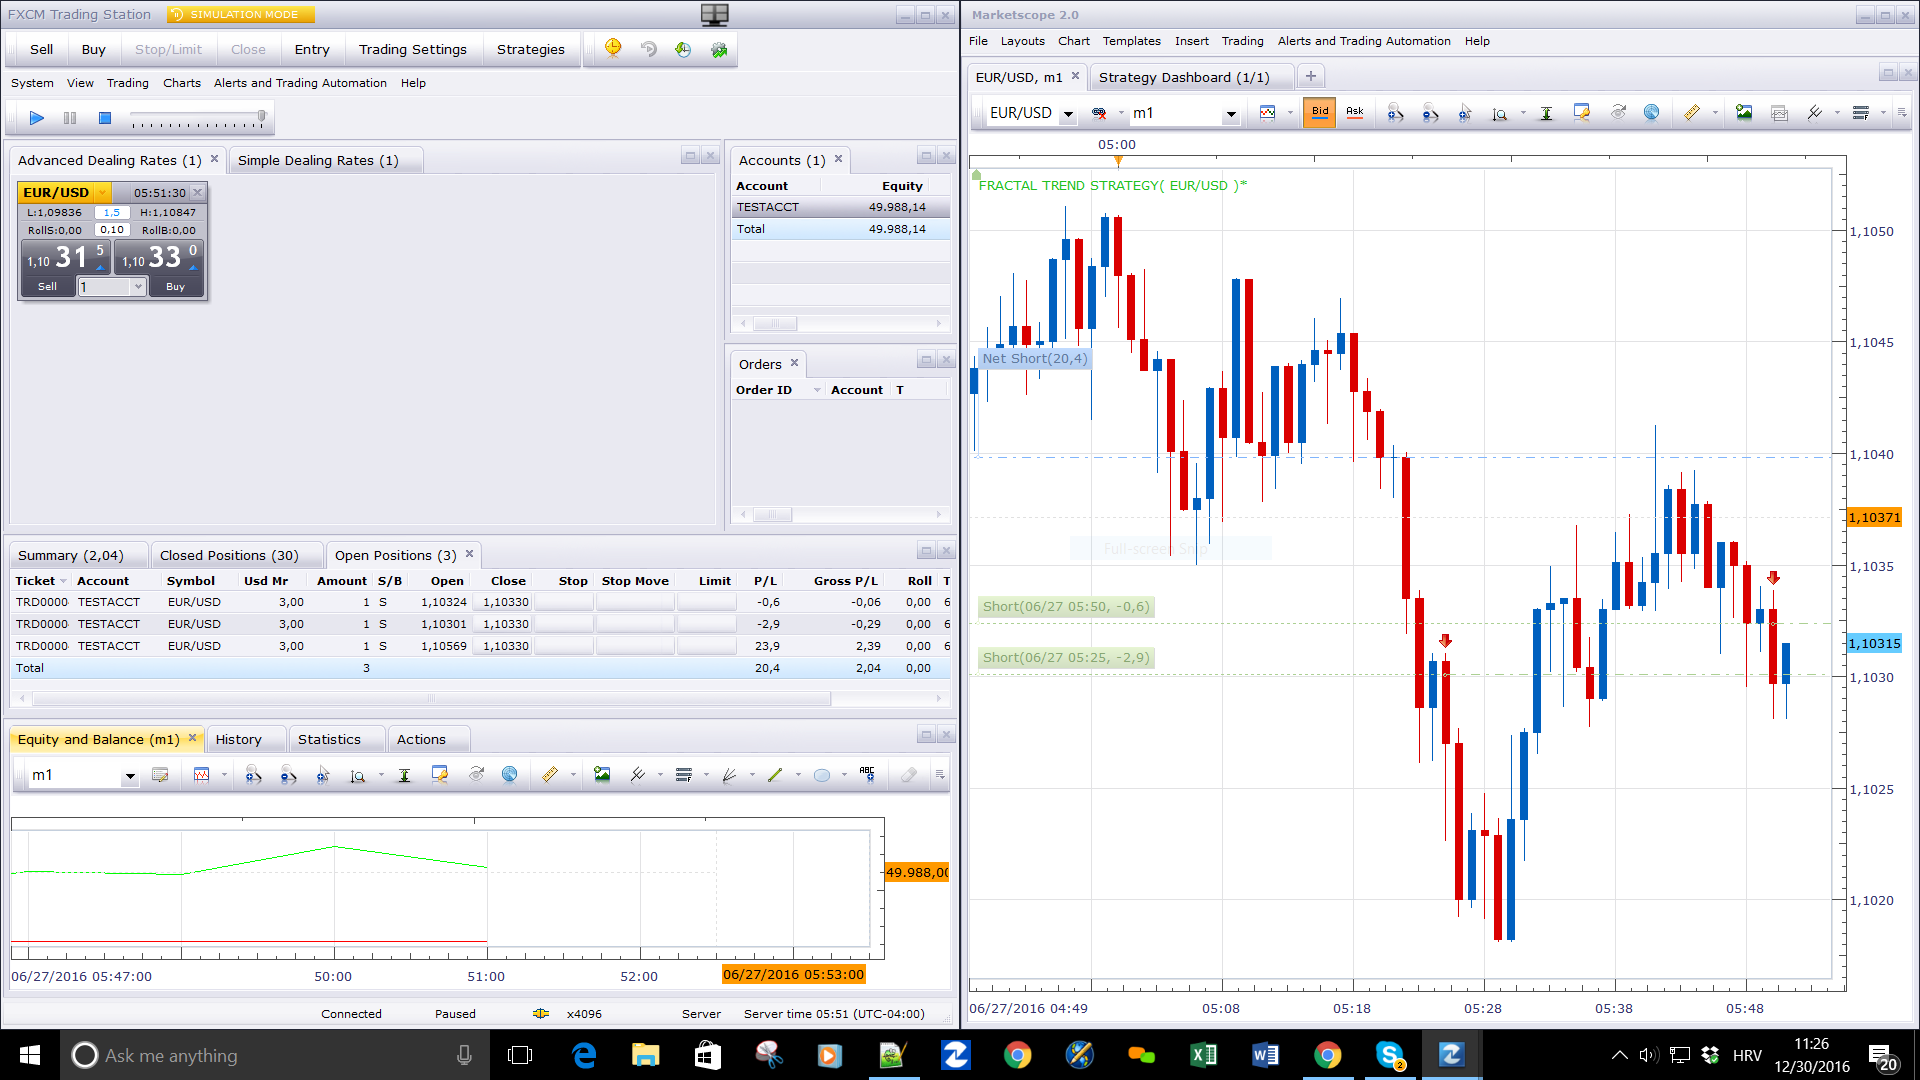Click the Buy button in the top toolbar
The image size is (1920, 1080).
93,49
